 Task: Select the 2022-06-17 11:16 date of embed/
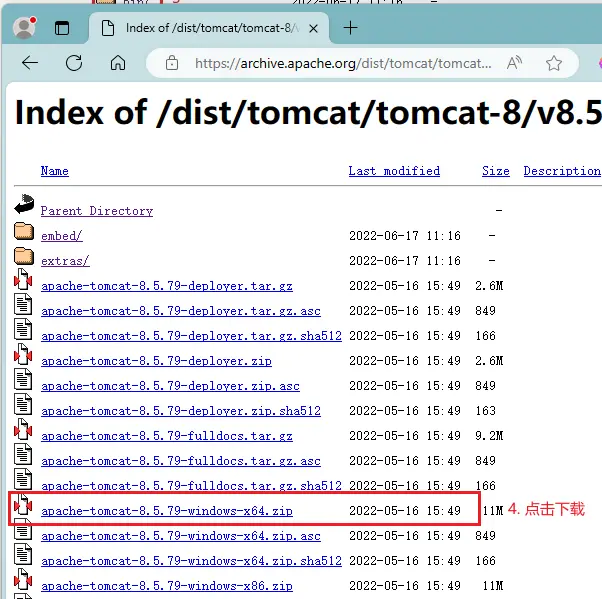(x=405, y=236)
